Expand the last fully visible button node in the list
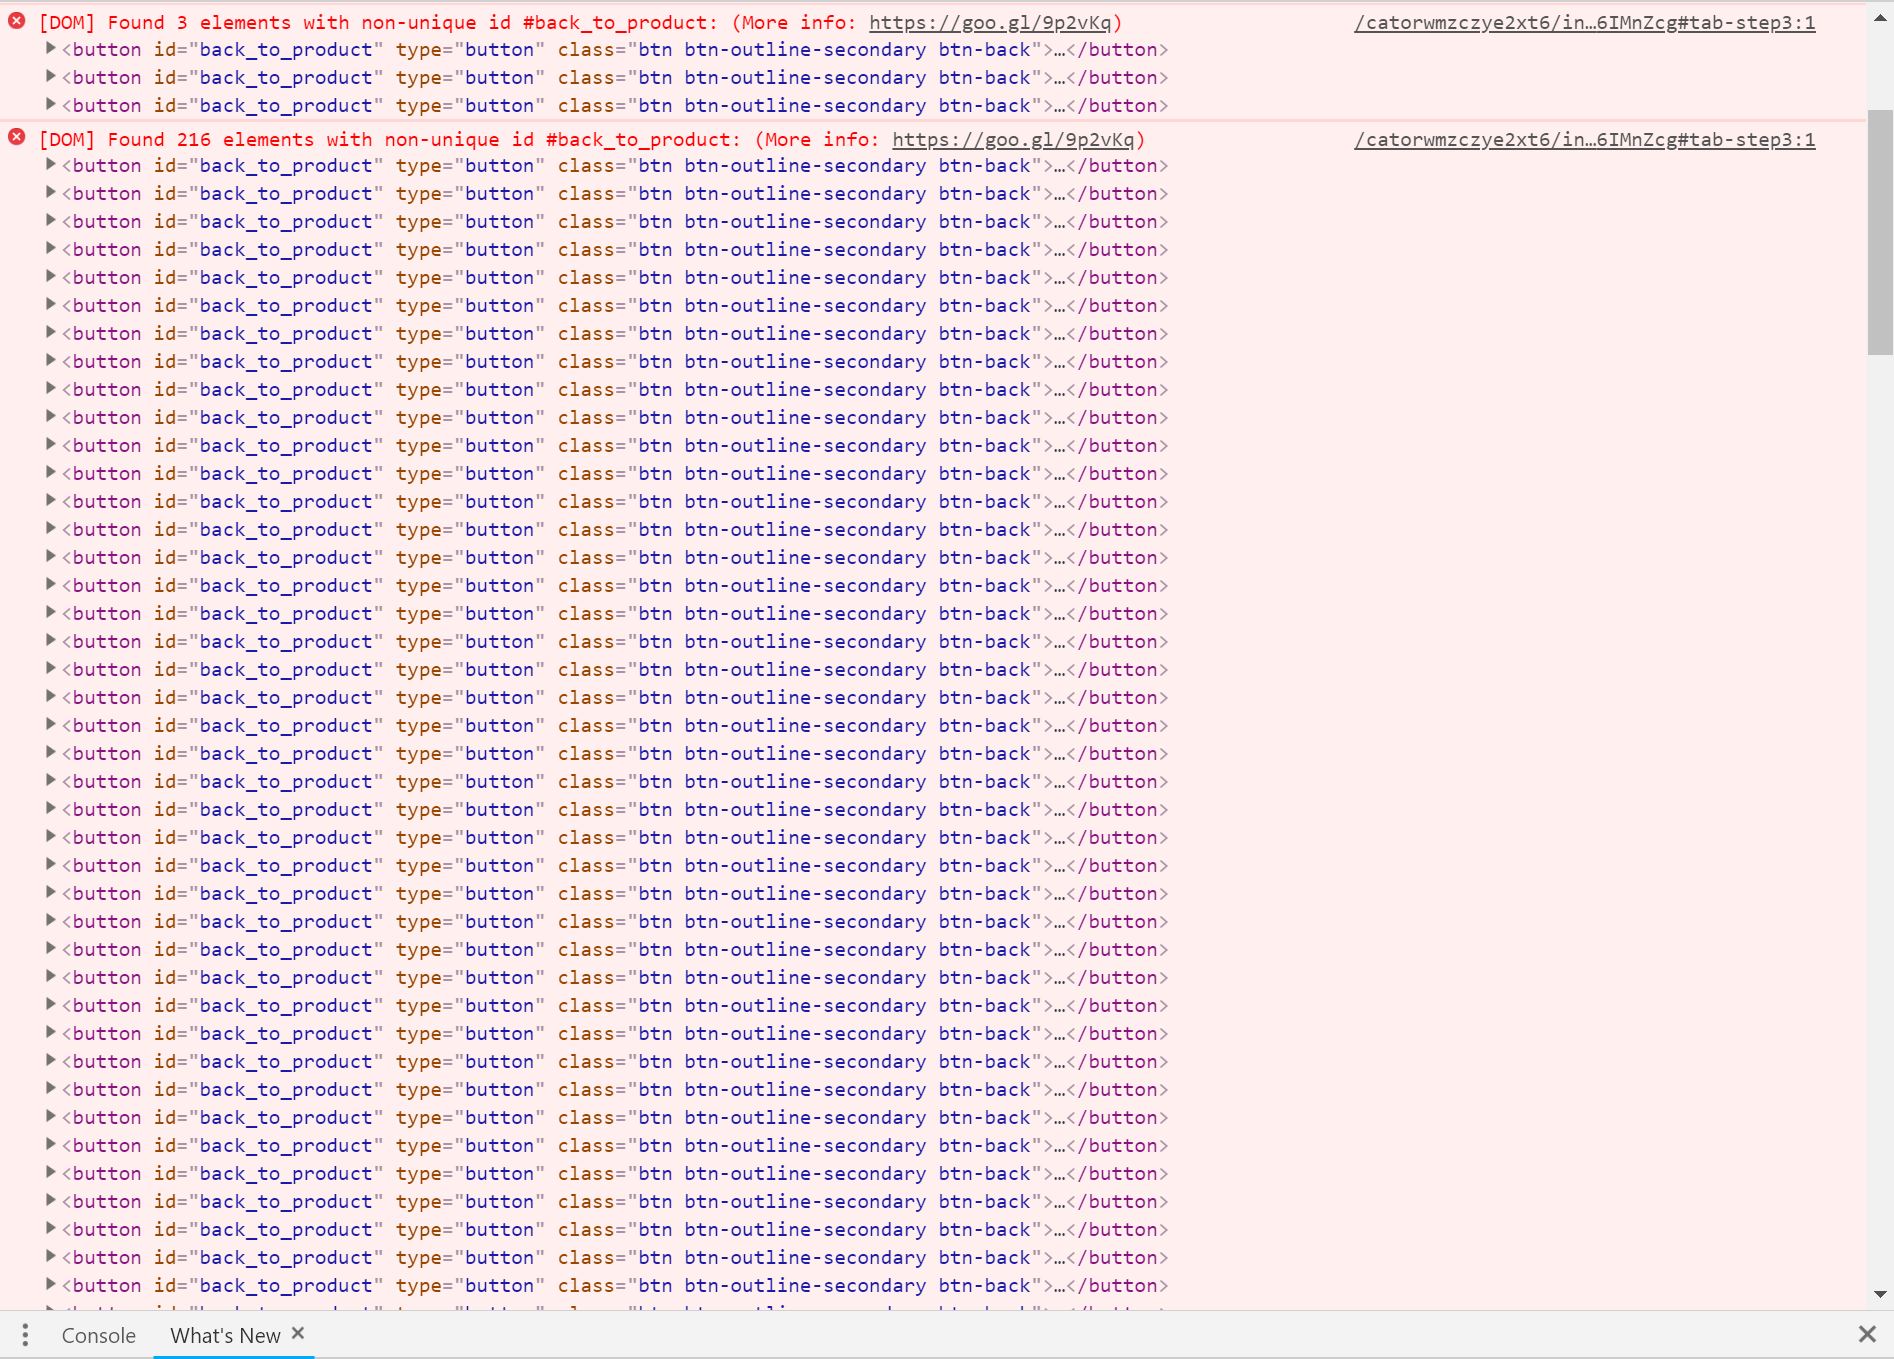Viewport: 1894px width, 1359px height. pyautogui.click(x=51, y=1284)
